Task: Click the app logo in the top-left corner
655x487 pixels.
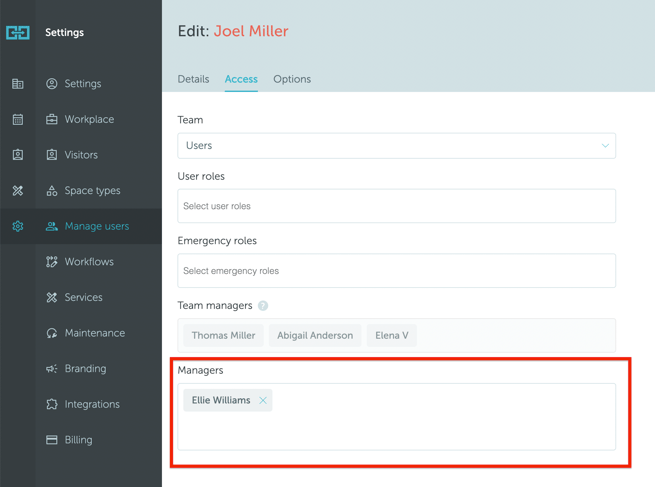Action: click(18, 32)
